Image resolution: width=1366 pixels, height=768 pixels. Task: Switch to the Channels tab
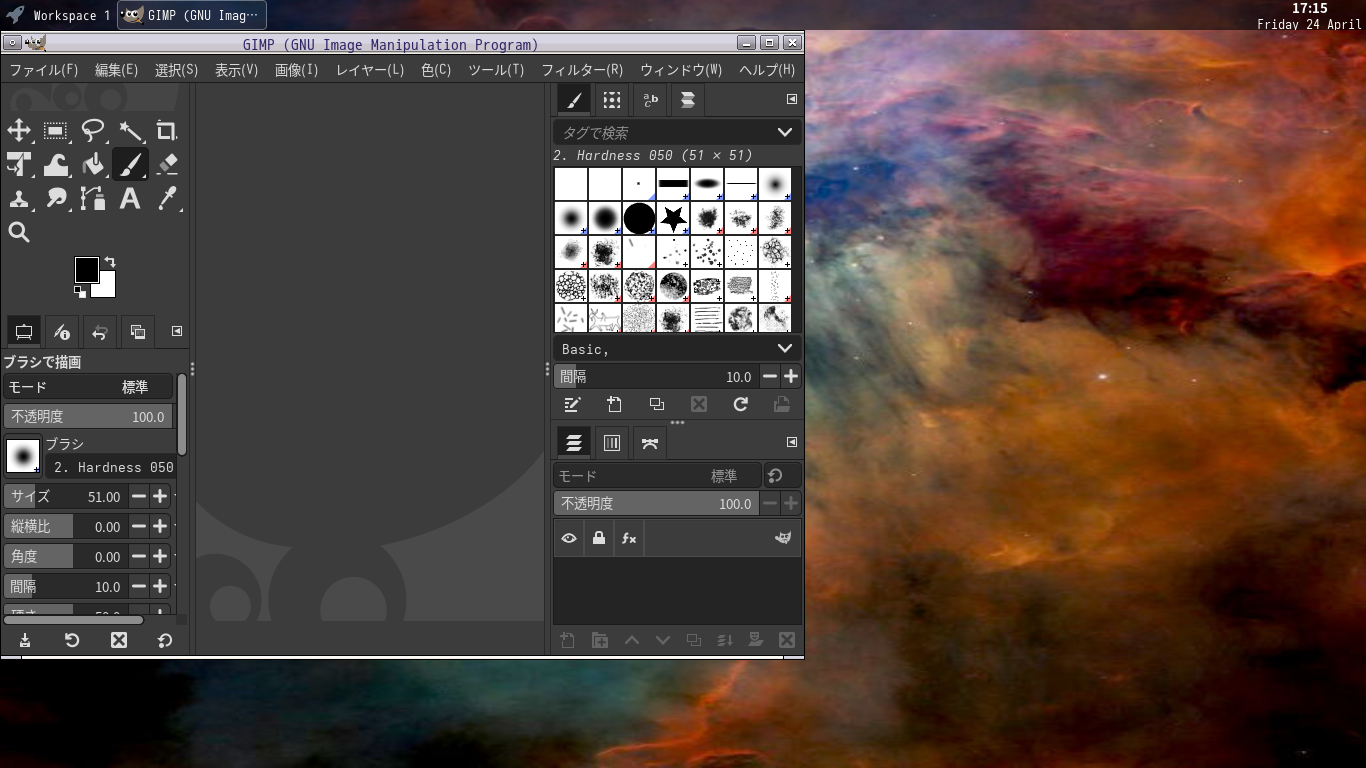coord(612,443)
